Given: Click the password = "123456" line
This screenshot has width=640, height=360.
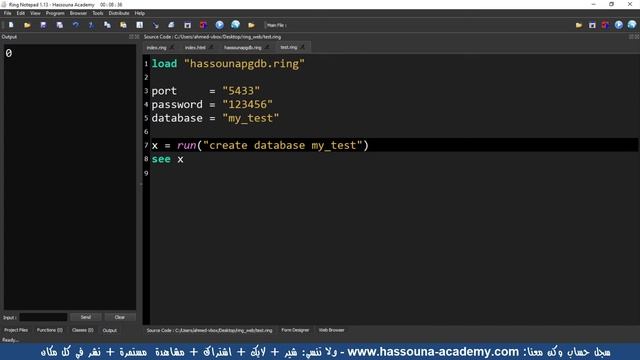Looking at the screenshot, I should pos(212,104).
